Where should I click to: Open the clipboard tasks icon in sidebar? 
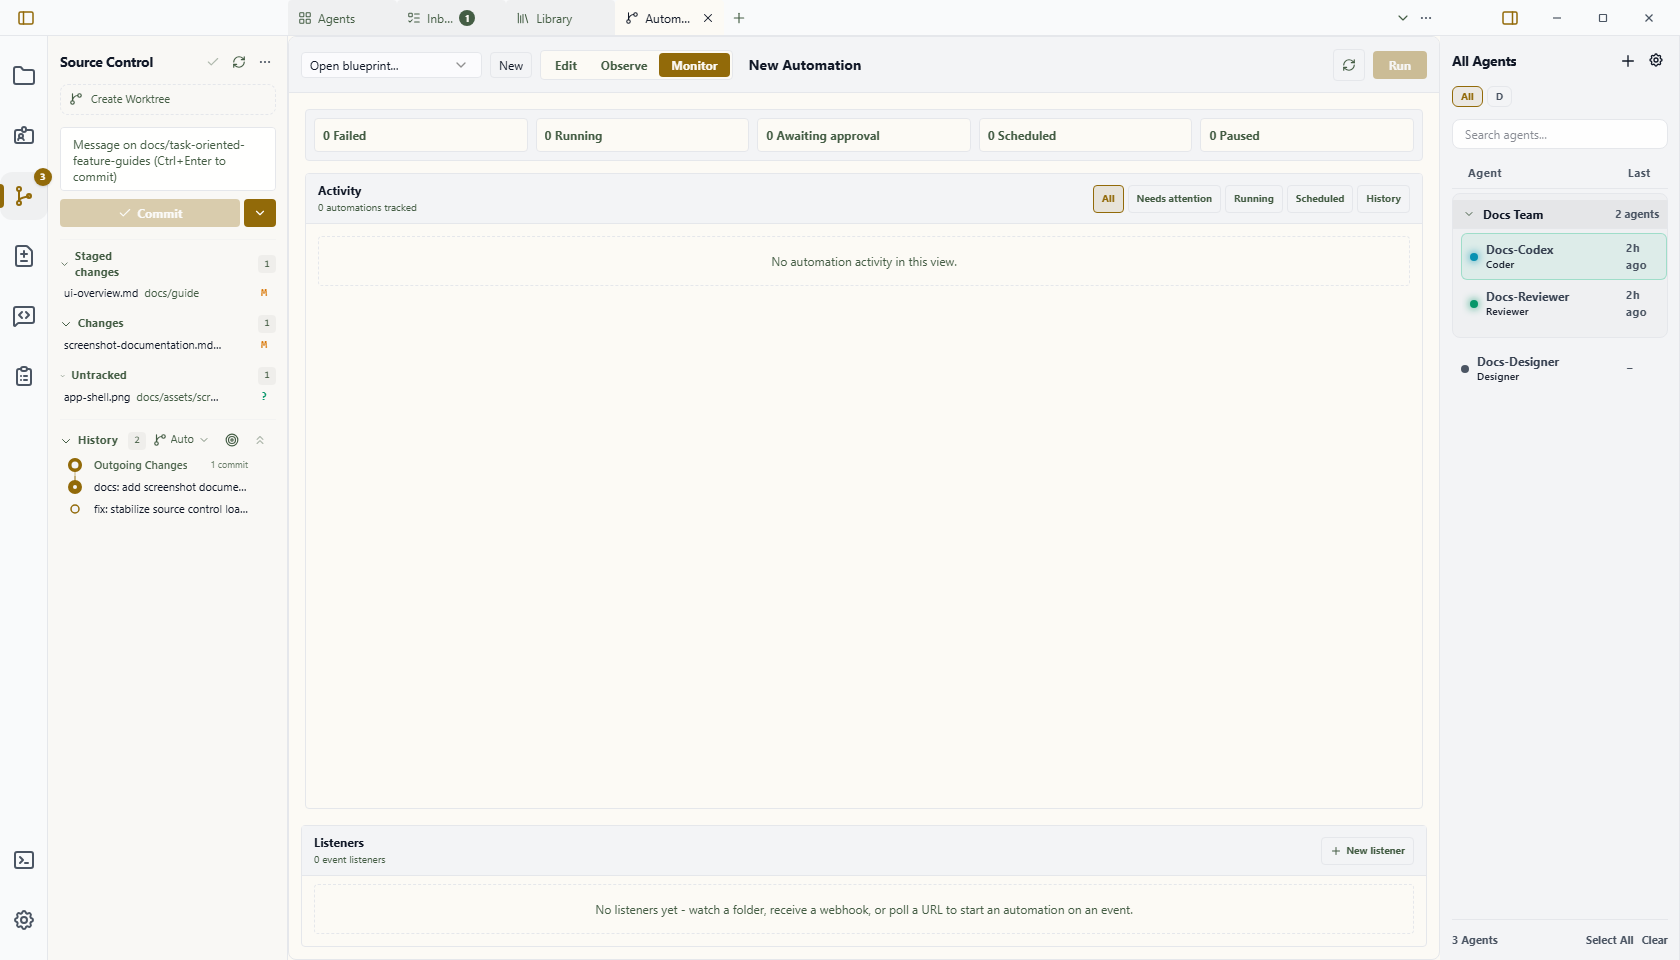point(24,376)
